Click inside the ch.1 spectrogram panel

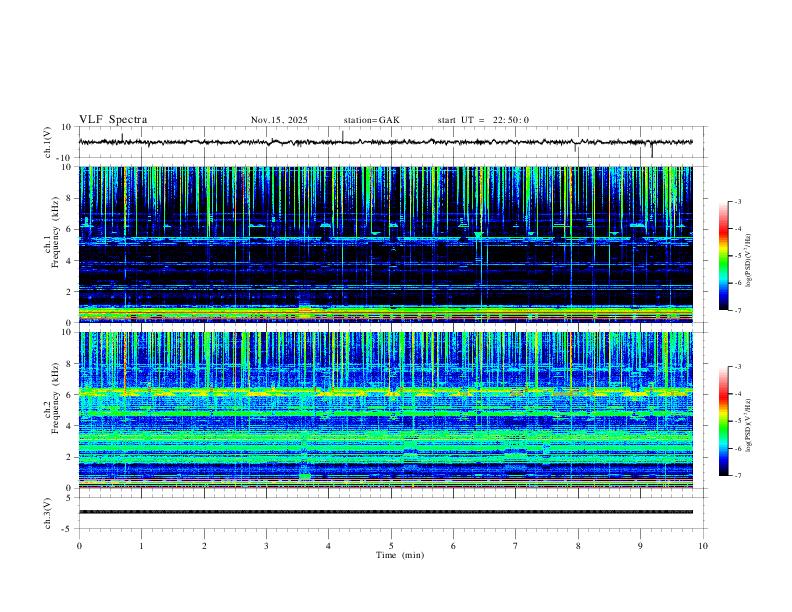(x=386, y=244)
